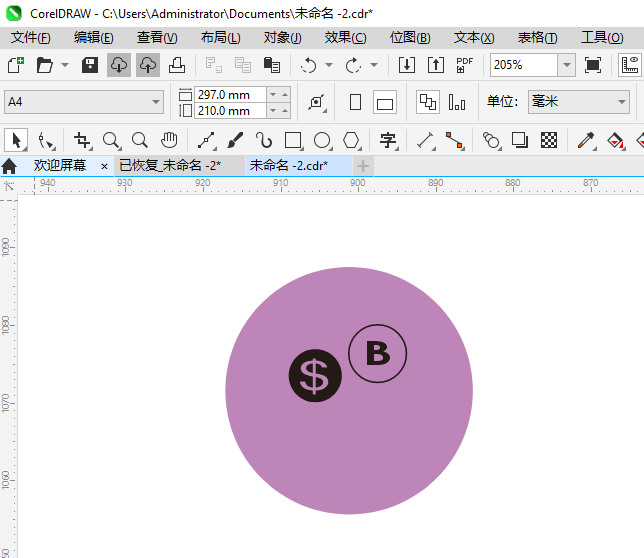Open the zoom level dropdown arrow
Image resolution: width=644 pixels, height=558 pixels.
567,65
